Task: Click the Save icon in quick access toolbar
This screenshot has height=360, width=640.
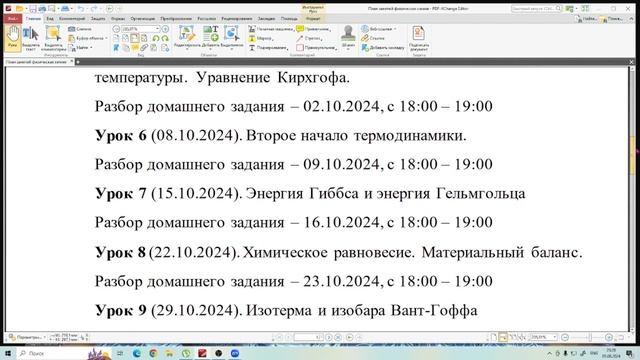Action: pyautogui.click(x=33, y=9)
